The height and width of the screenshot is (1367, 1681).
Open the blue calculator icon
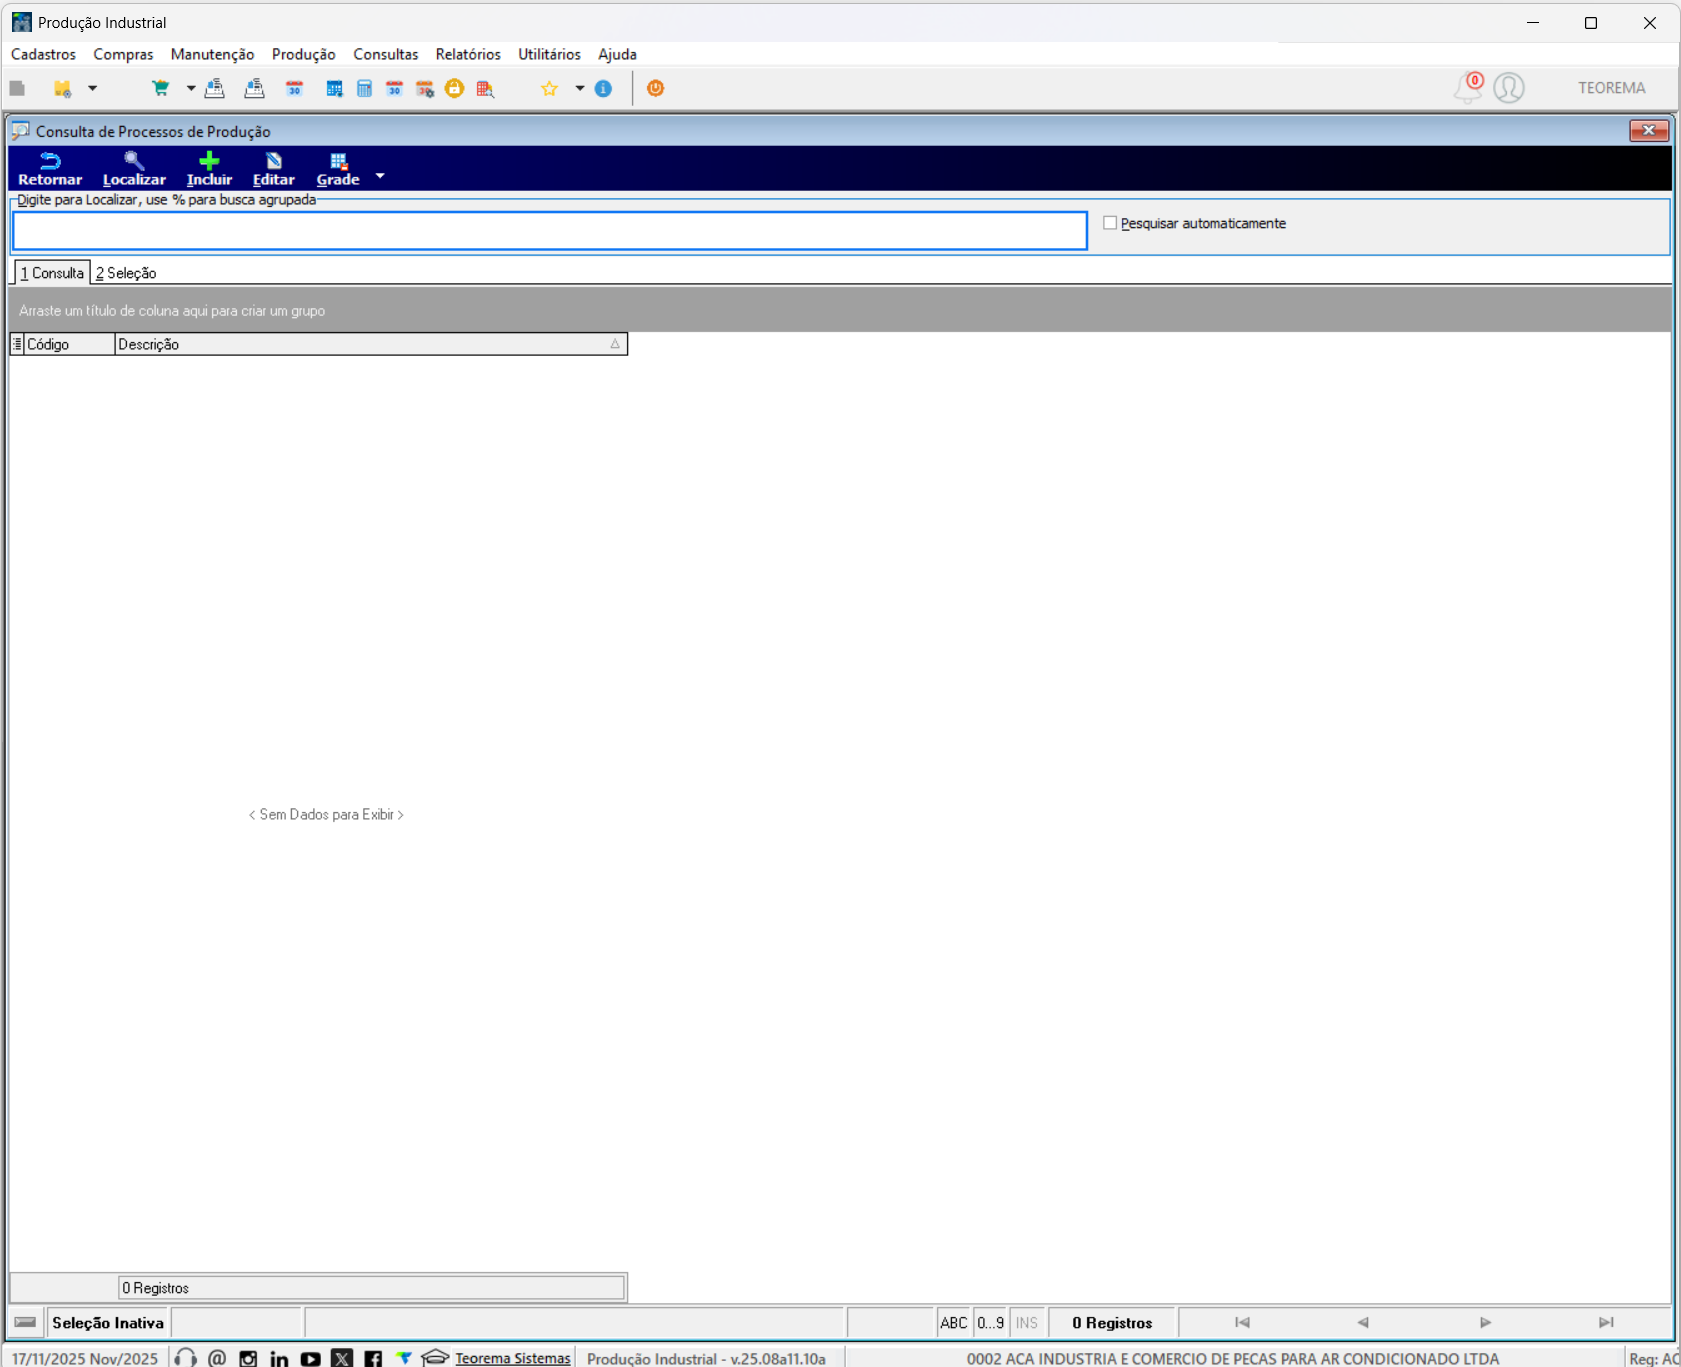364,88
